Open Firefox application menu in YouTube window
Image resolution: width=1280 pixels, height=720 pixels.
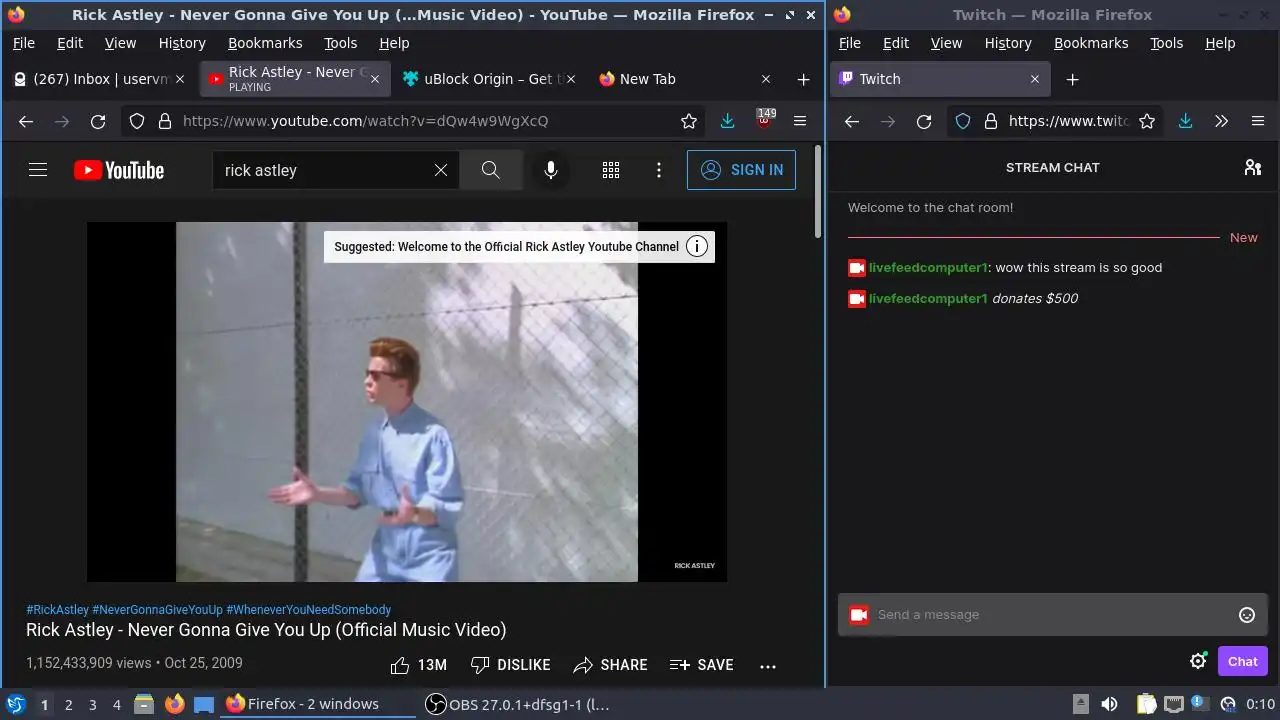(800, 121)
